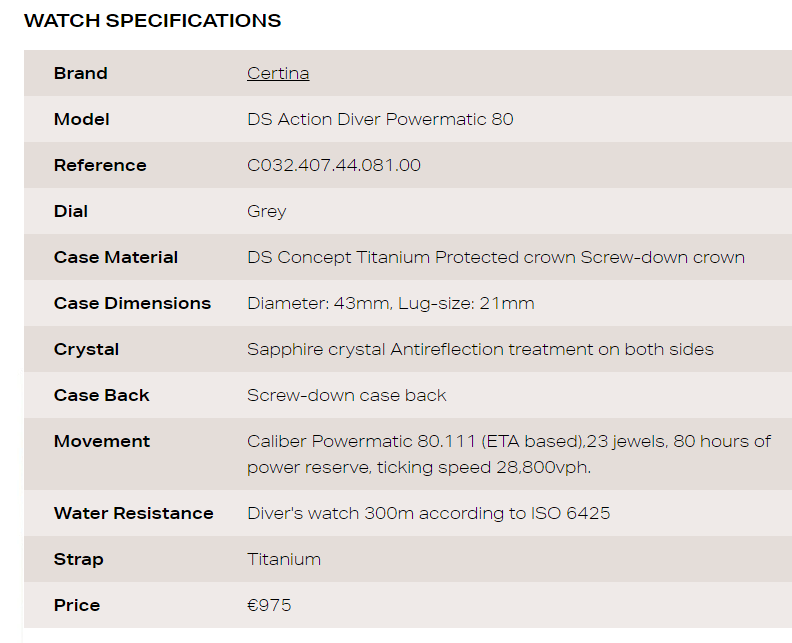The width and height of the screenshot is (792, 643).
Task: Select the Case Dimensions label
Action: pyautogui.click(x=132, y=303)
